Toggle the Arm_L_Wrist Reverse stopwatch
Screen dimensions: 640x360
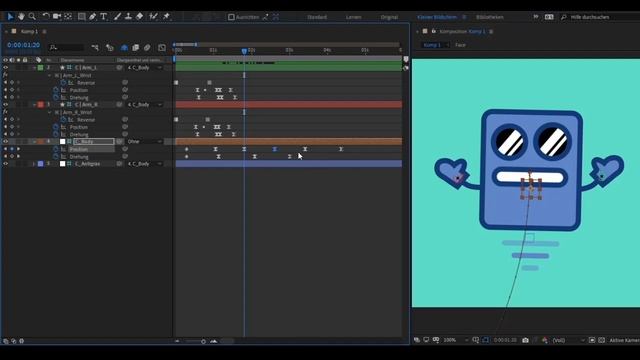(x=63, y=83)
